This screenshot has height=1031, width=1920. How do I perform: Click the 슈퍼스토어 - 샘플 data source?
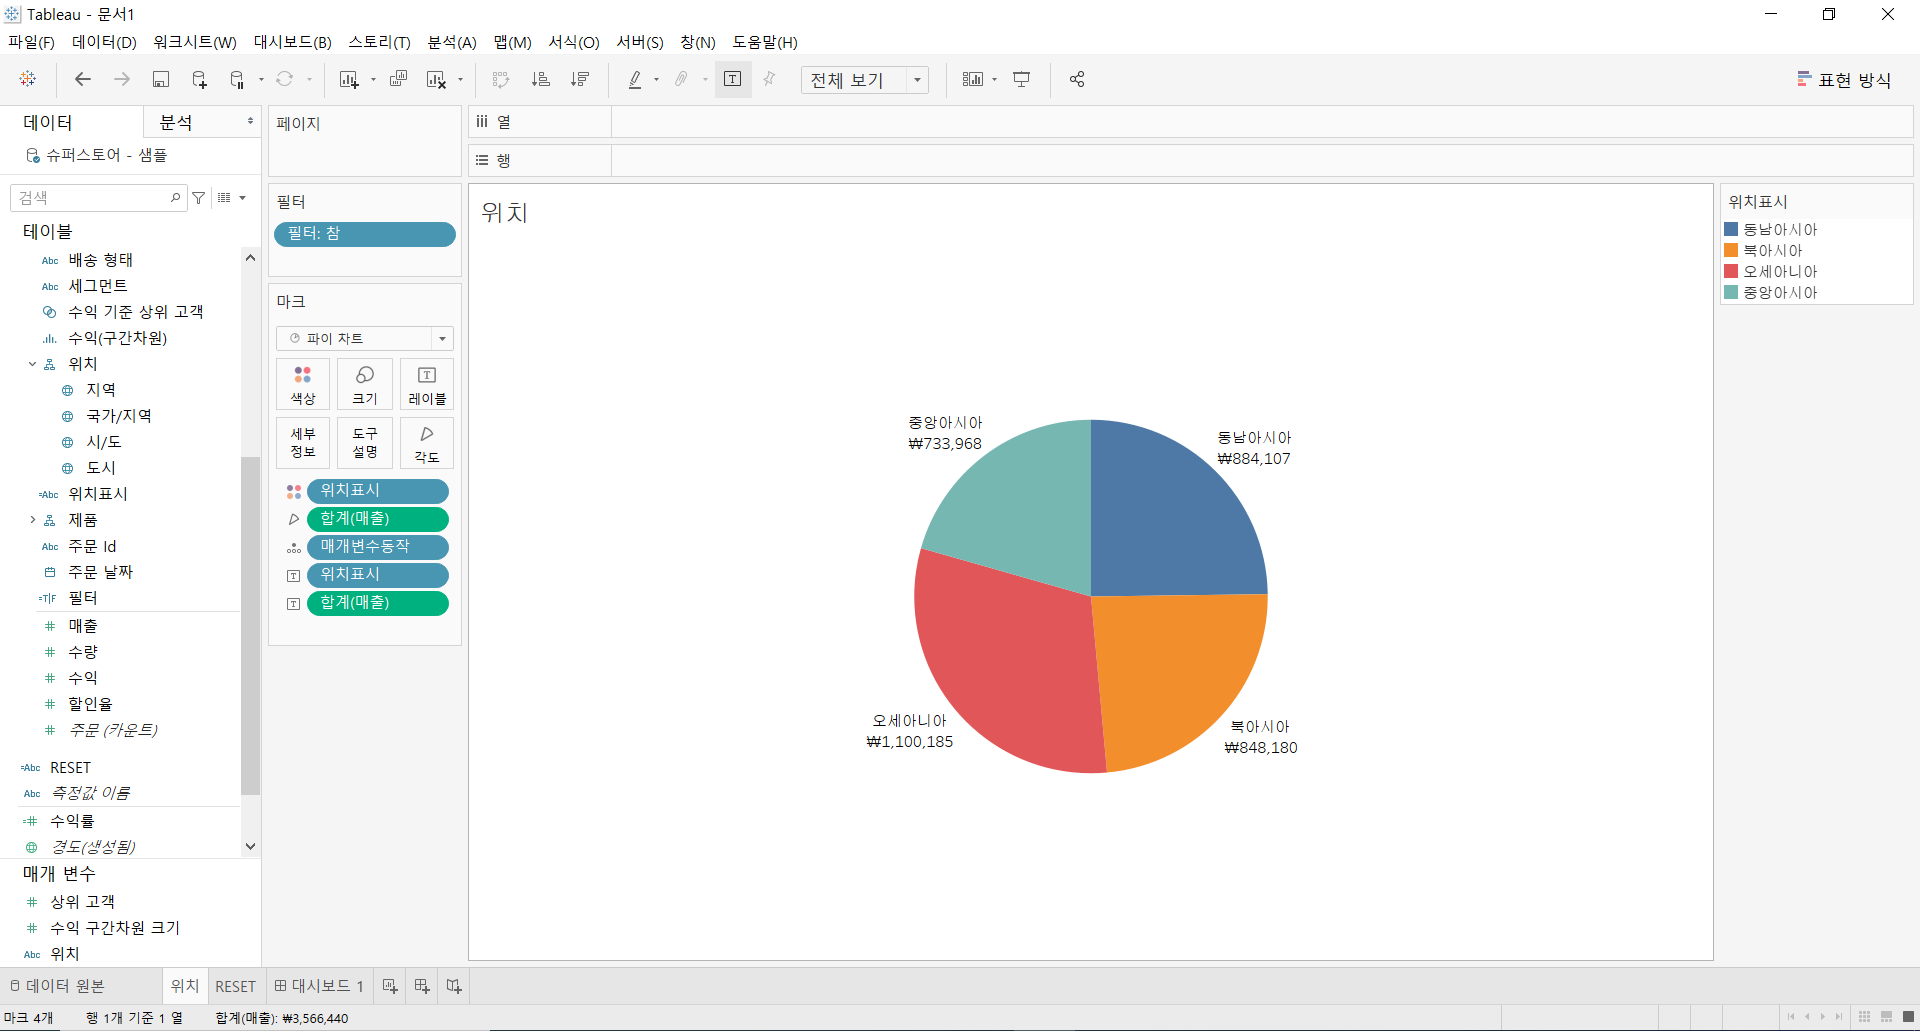point(97,155)
